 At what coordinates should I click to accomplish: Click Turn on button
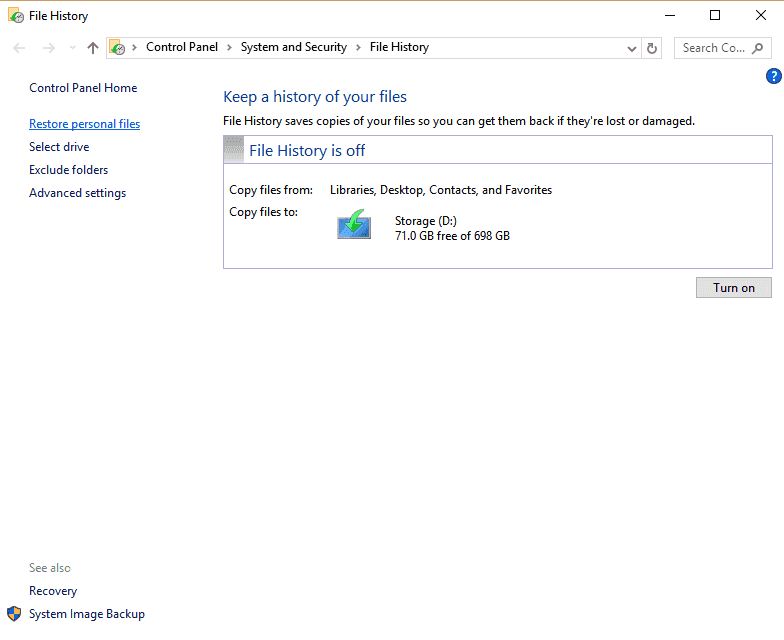pos(734,288)
